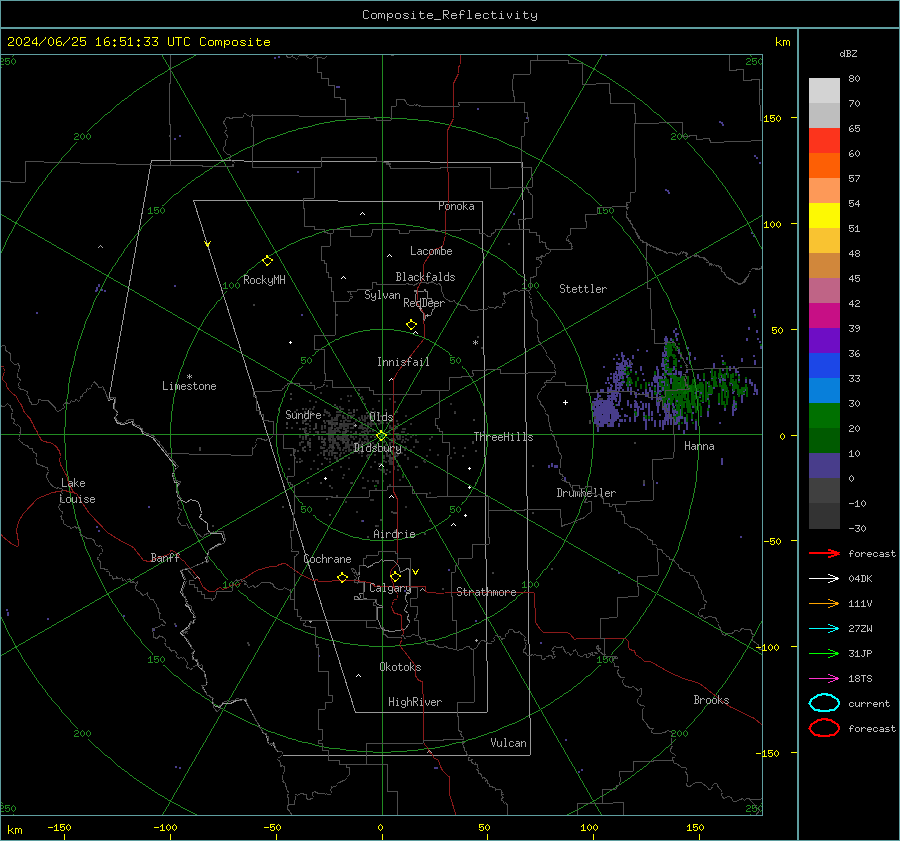Click the yellow V marker right of Calgary's diamond

click(416, 572)
